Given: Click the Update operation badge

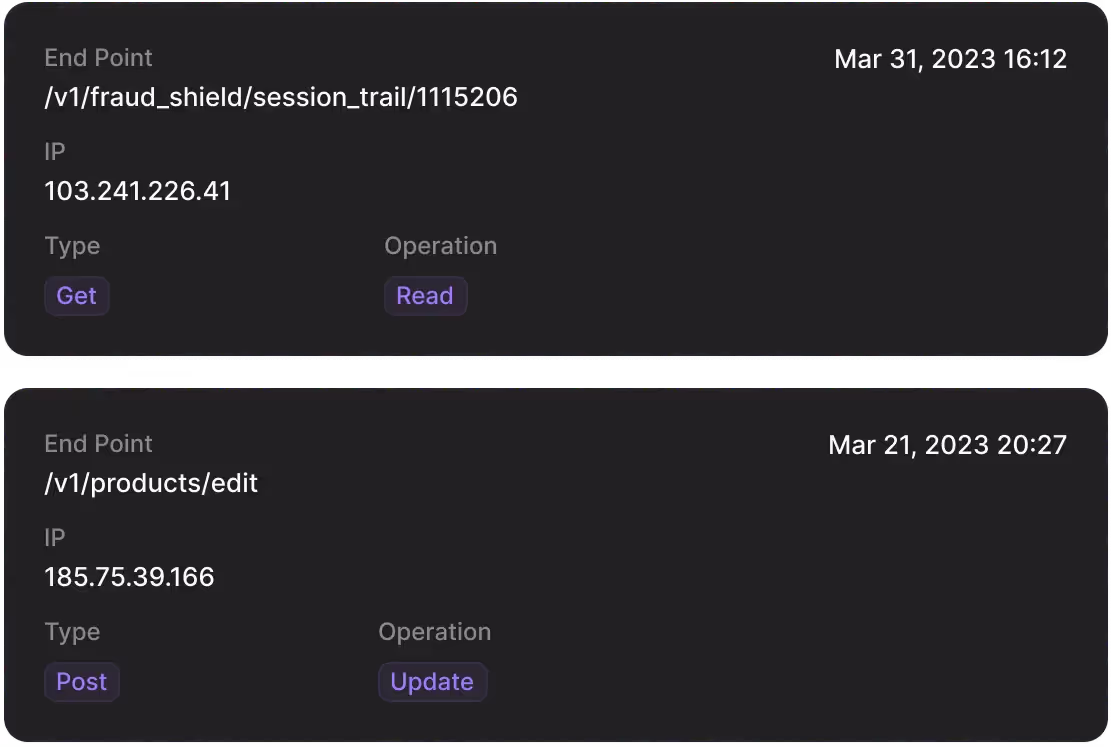Looking at the screenshot, I should coord(432,682).
